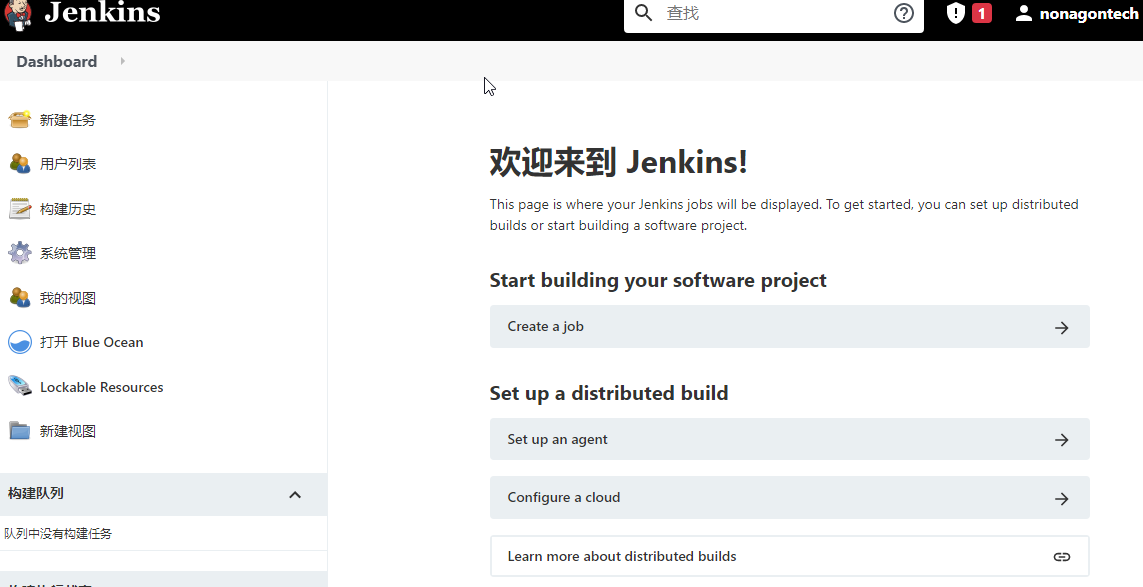Click the 系统管理 gear icon
This screenshot has width=1143, height=587.
(19, 253)
